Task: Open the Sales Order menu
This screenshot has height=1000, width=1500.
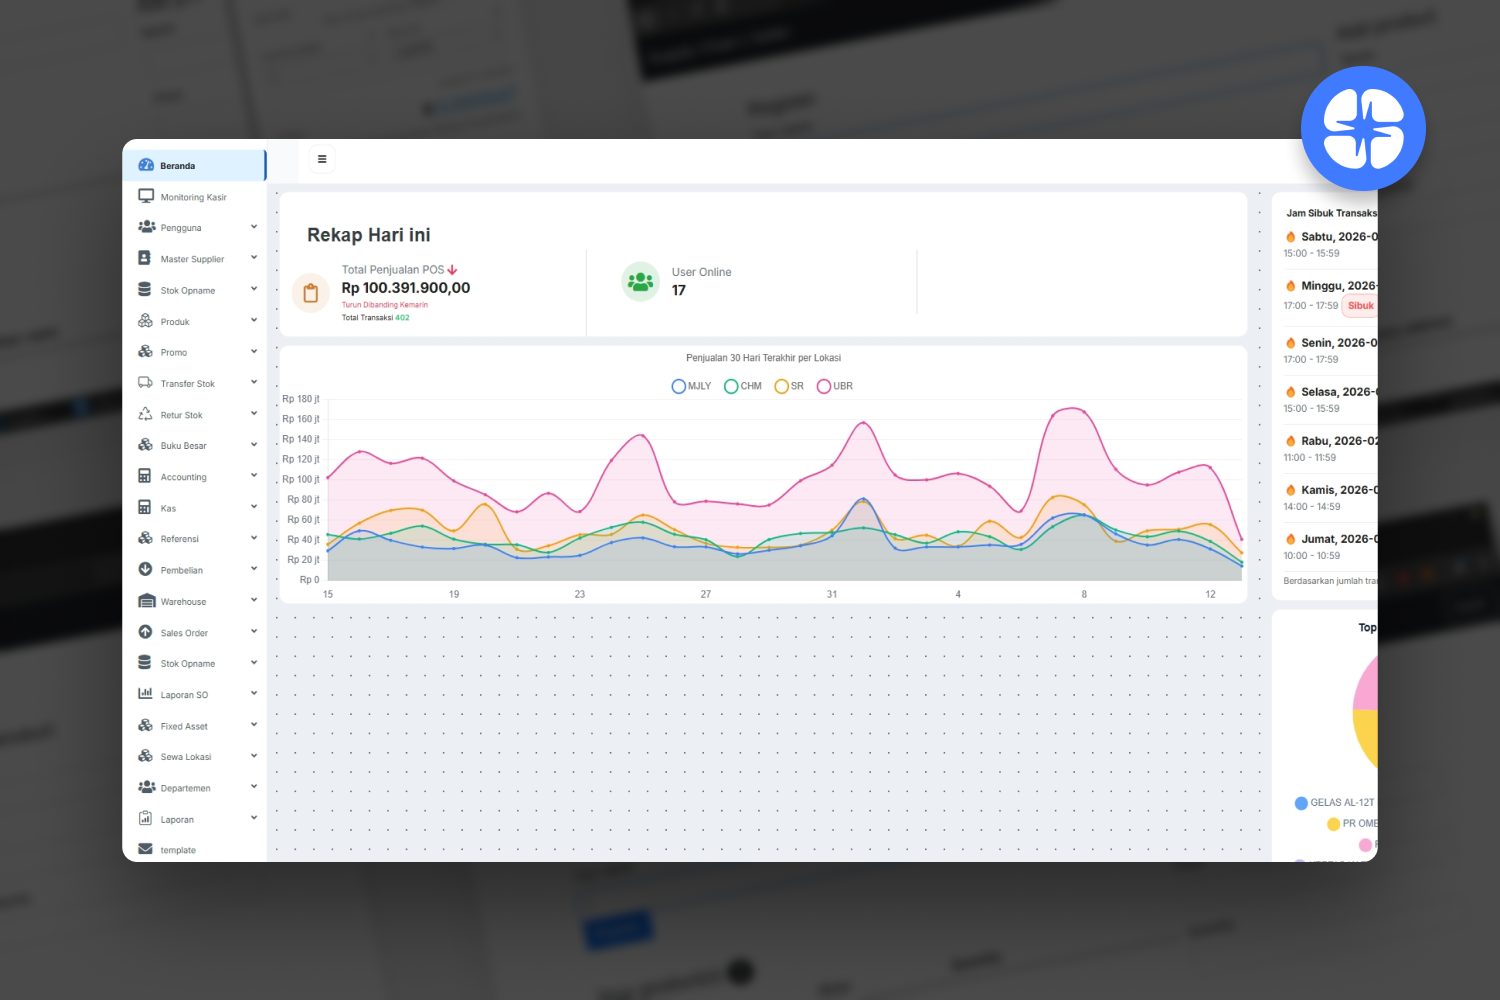Action: point(185,633)
